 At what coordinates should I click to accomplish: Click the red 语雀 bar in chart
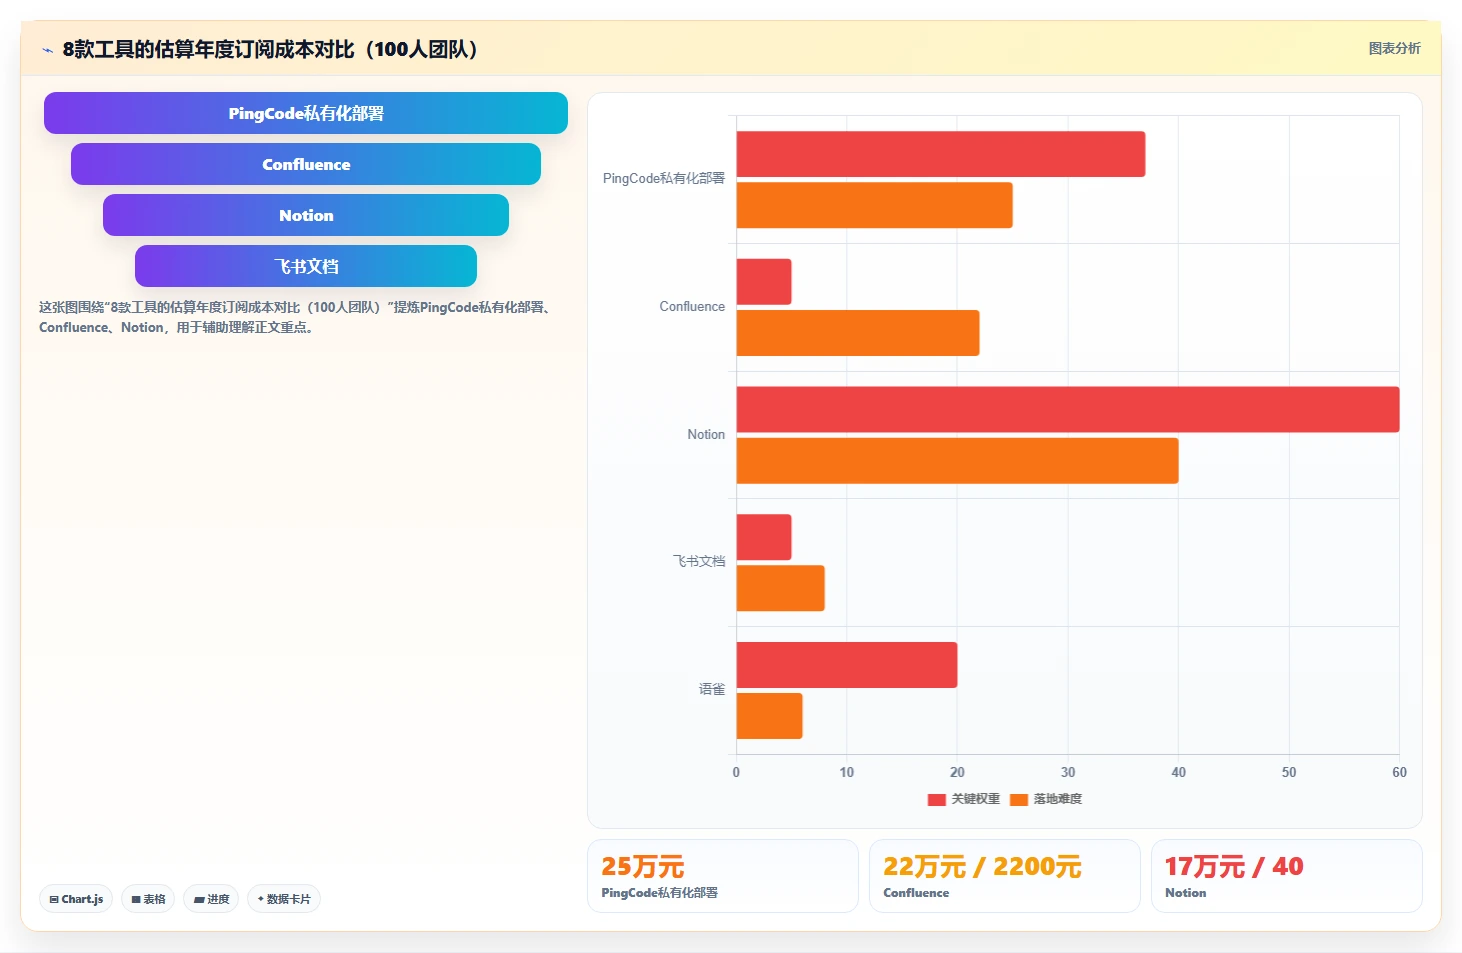point(847,665)
